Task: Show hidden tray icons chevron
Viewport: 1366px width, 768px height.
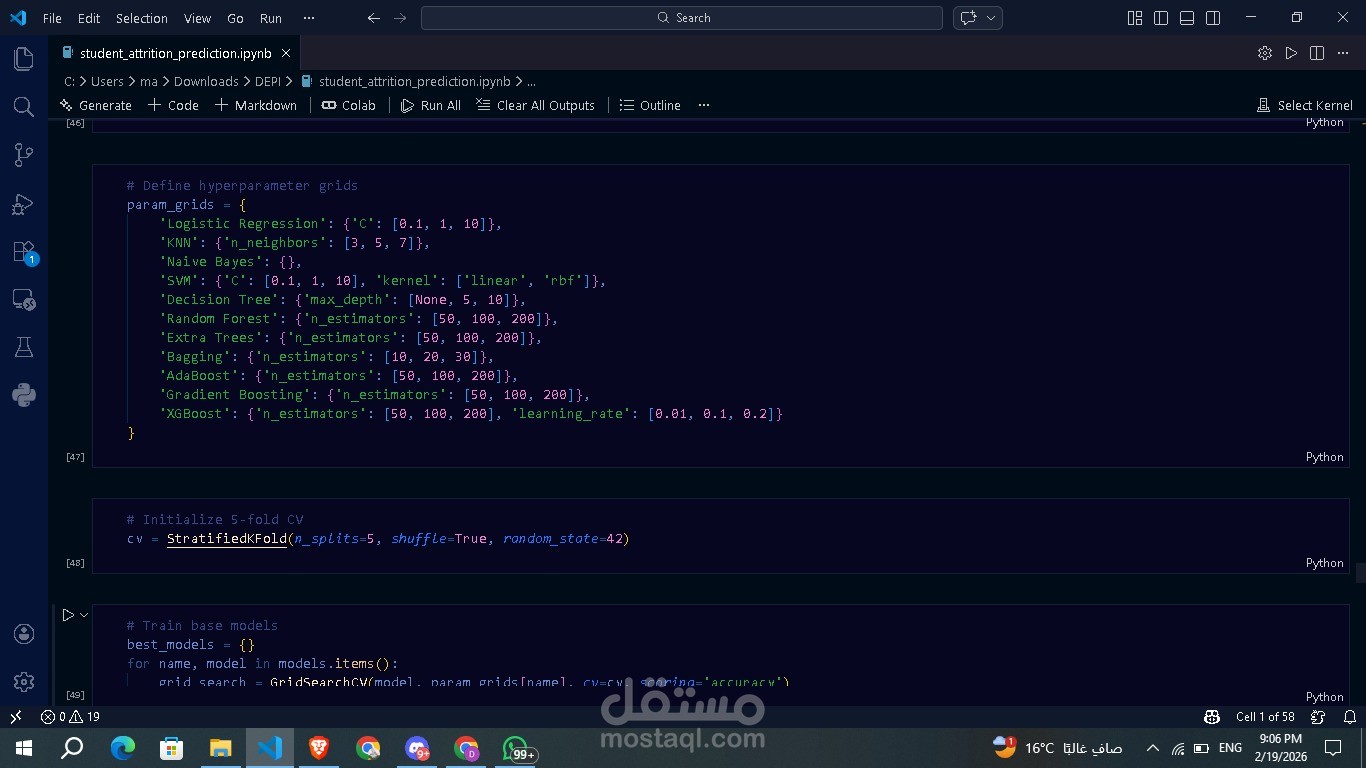Action: click(x=1152, y=747)
